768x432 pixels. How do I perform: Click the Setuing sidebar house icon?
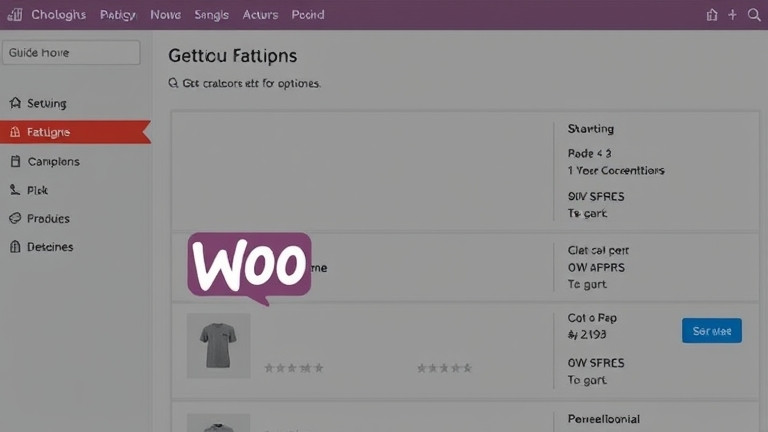pyautogui.click(x=15, y=103)
